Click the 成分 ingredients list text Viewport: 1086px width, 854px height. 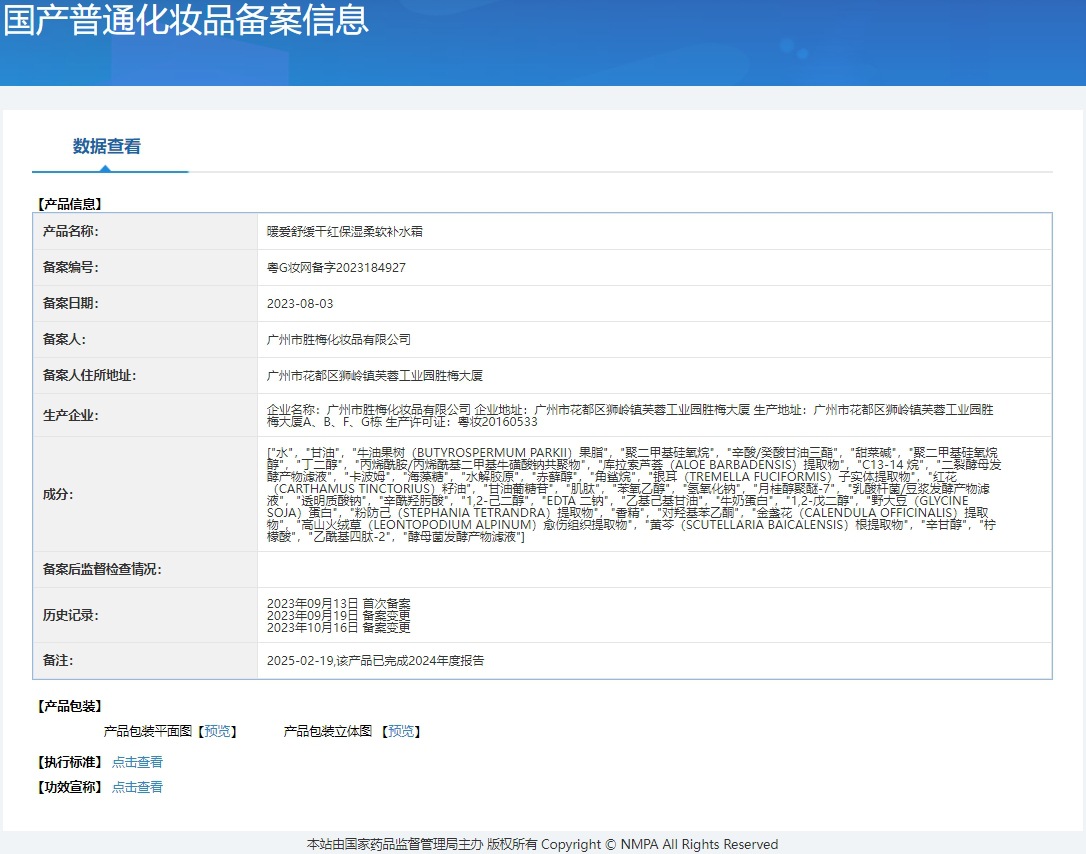click(x=634, y=494)
